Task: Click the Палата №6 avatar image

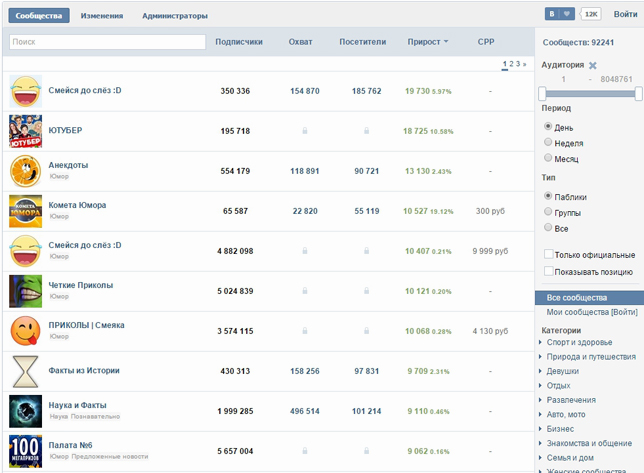Action: click(25, 451)
